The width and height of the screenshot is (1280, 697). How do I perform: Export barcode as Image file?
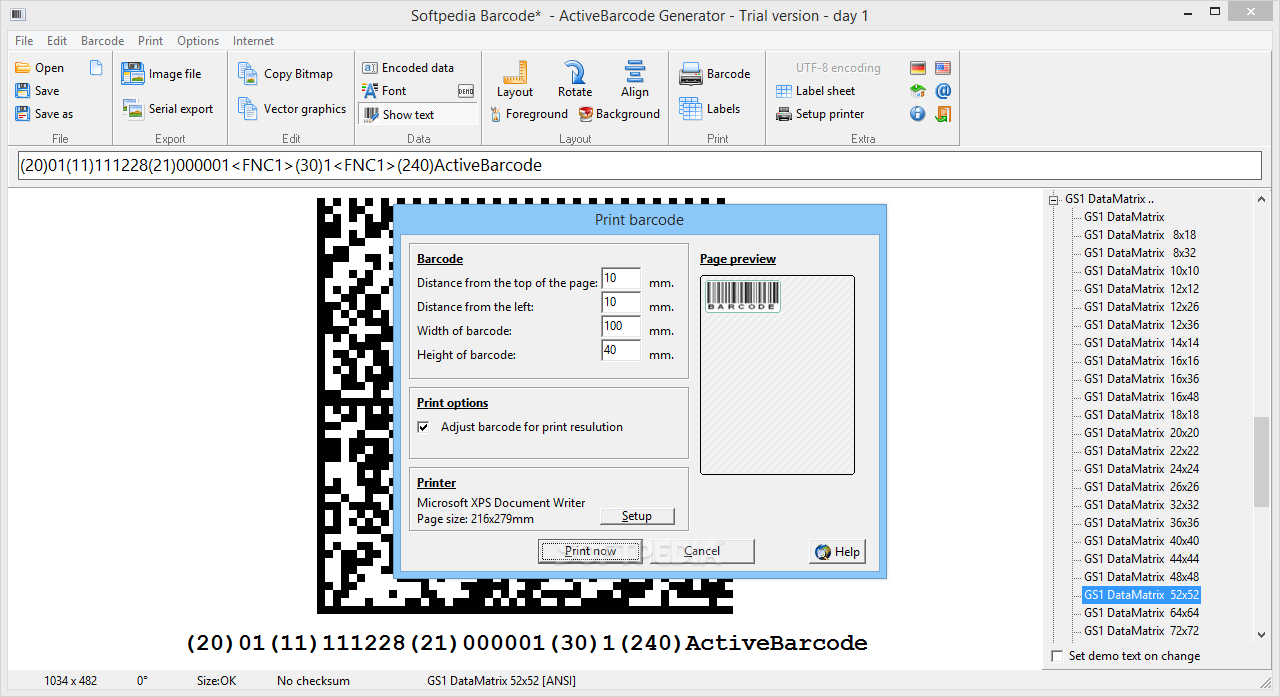pos(162,74)
